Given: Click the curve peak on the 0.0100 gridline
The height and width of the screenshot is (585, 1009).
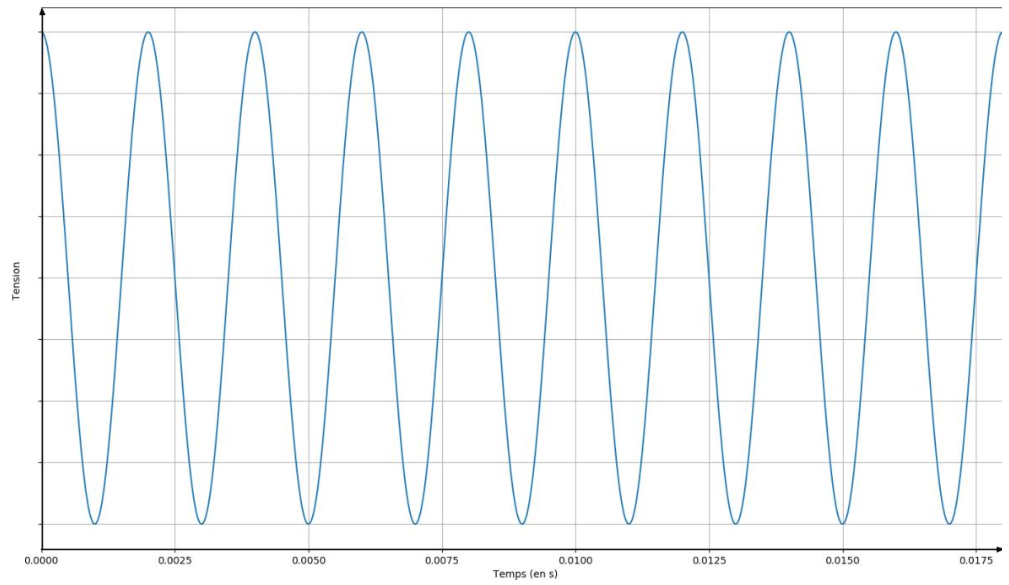Looking at the screenshot, I should 575,32.
